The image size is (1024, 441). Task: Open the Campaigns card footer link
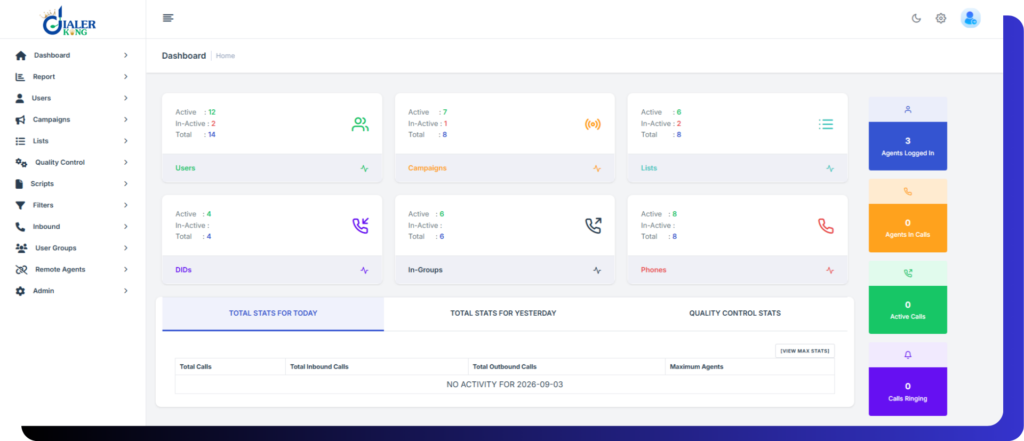click(427, 169)
